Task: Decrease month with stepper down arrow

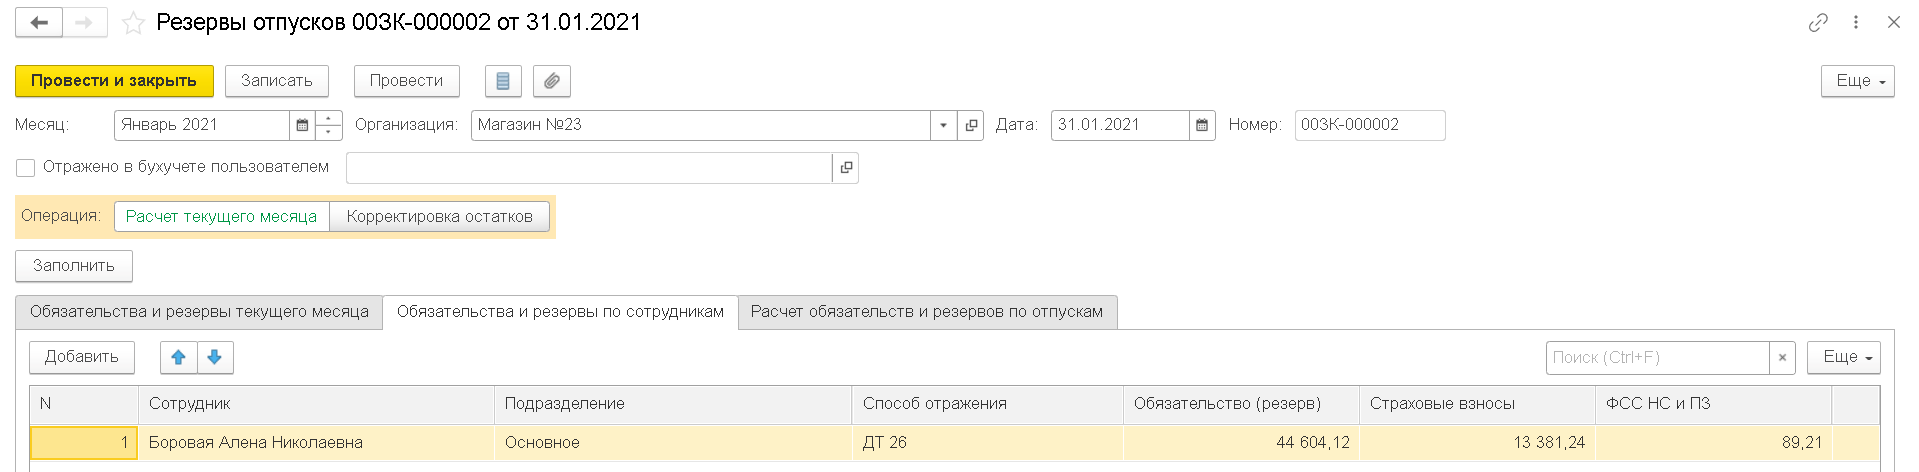Action: (x=329, y=132)
